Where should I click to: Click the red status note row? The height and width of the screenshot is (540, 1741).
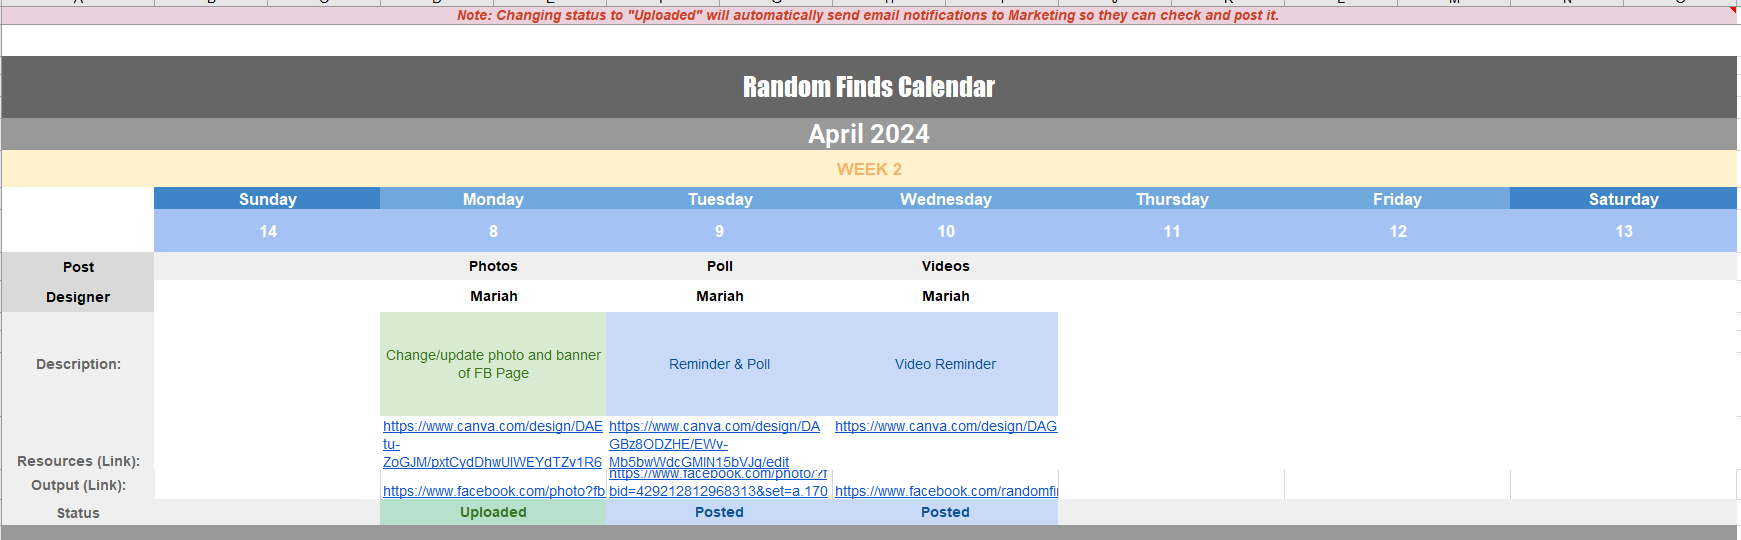pos(867,15)
